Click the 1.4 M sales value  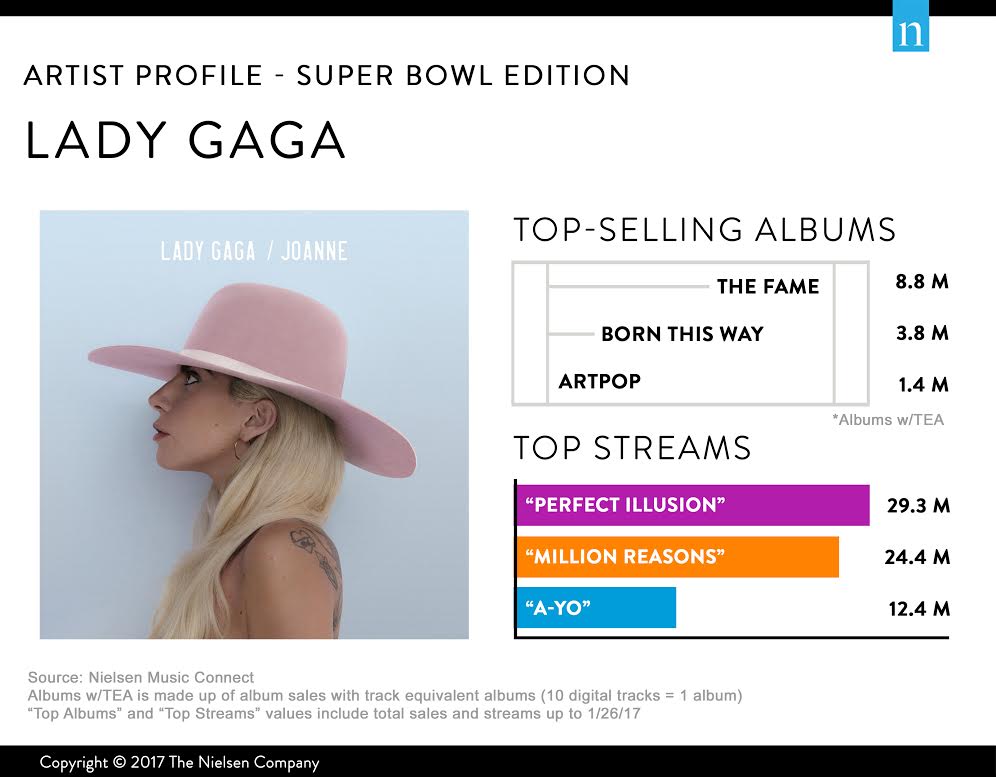point(923,384)
